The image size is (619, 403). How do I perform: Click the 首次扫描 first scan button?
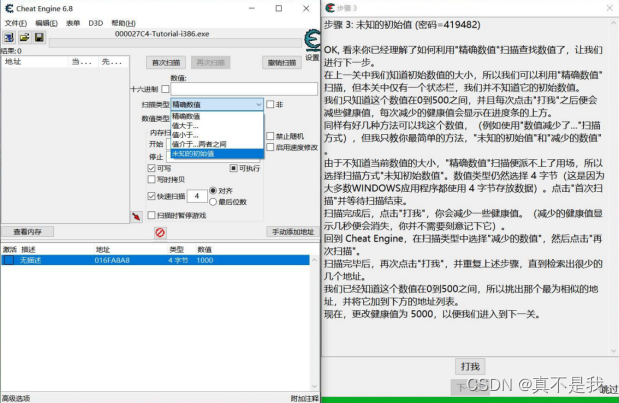tap(166, 62)
